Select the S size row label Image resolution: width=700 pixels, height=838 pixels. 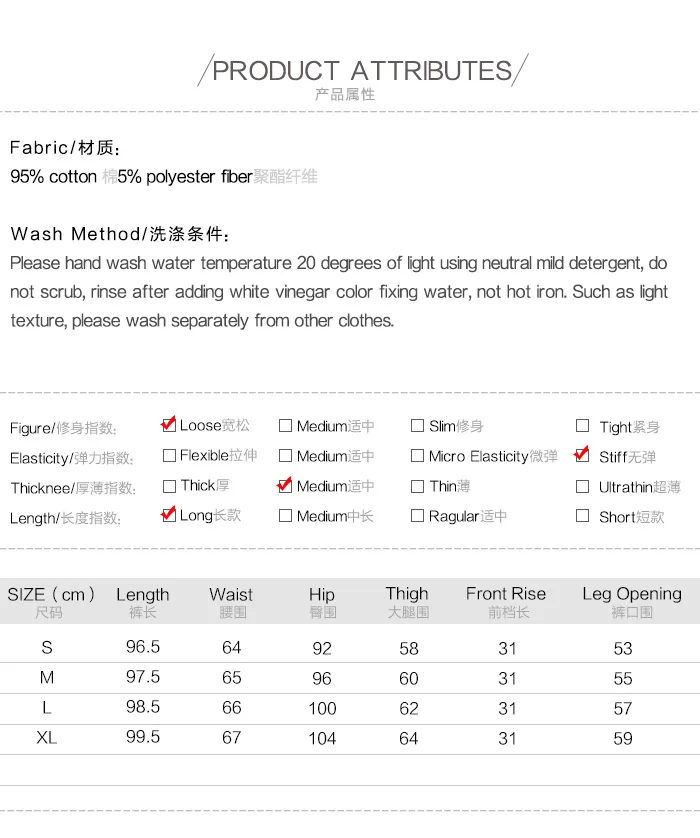pyautogui.click(x=47, y=648)
